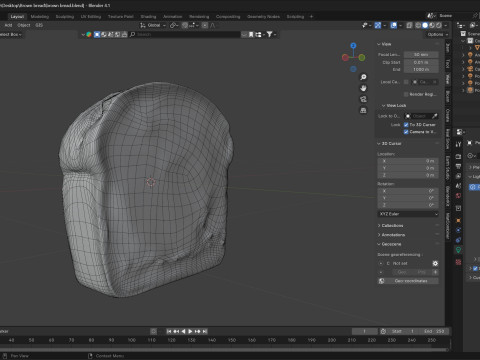The height and width of the screenshot is (360, 480).
Task: Add a new workspace with plus button
Action: pos(311,16)
